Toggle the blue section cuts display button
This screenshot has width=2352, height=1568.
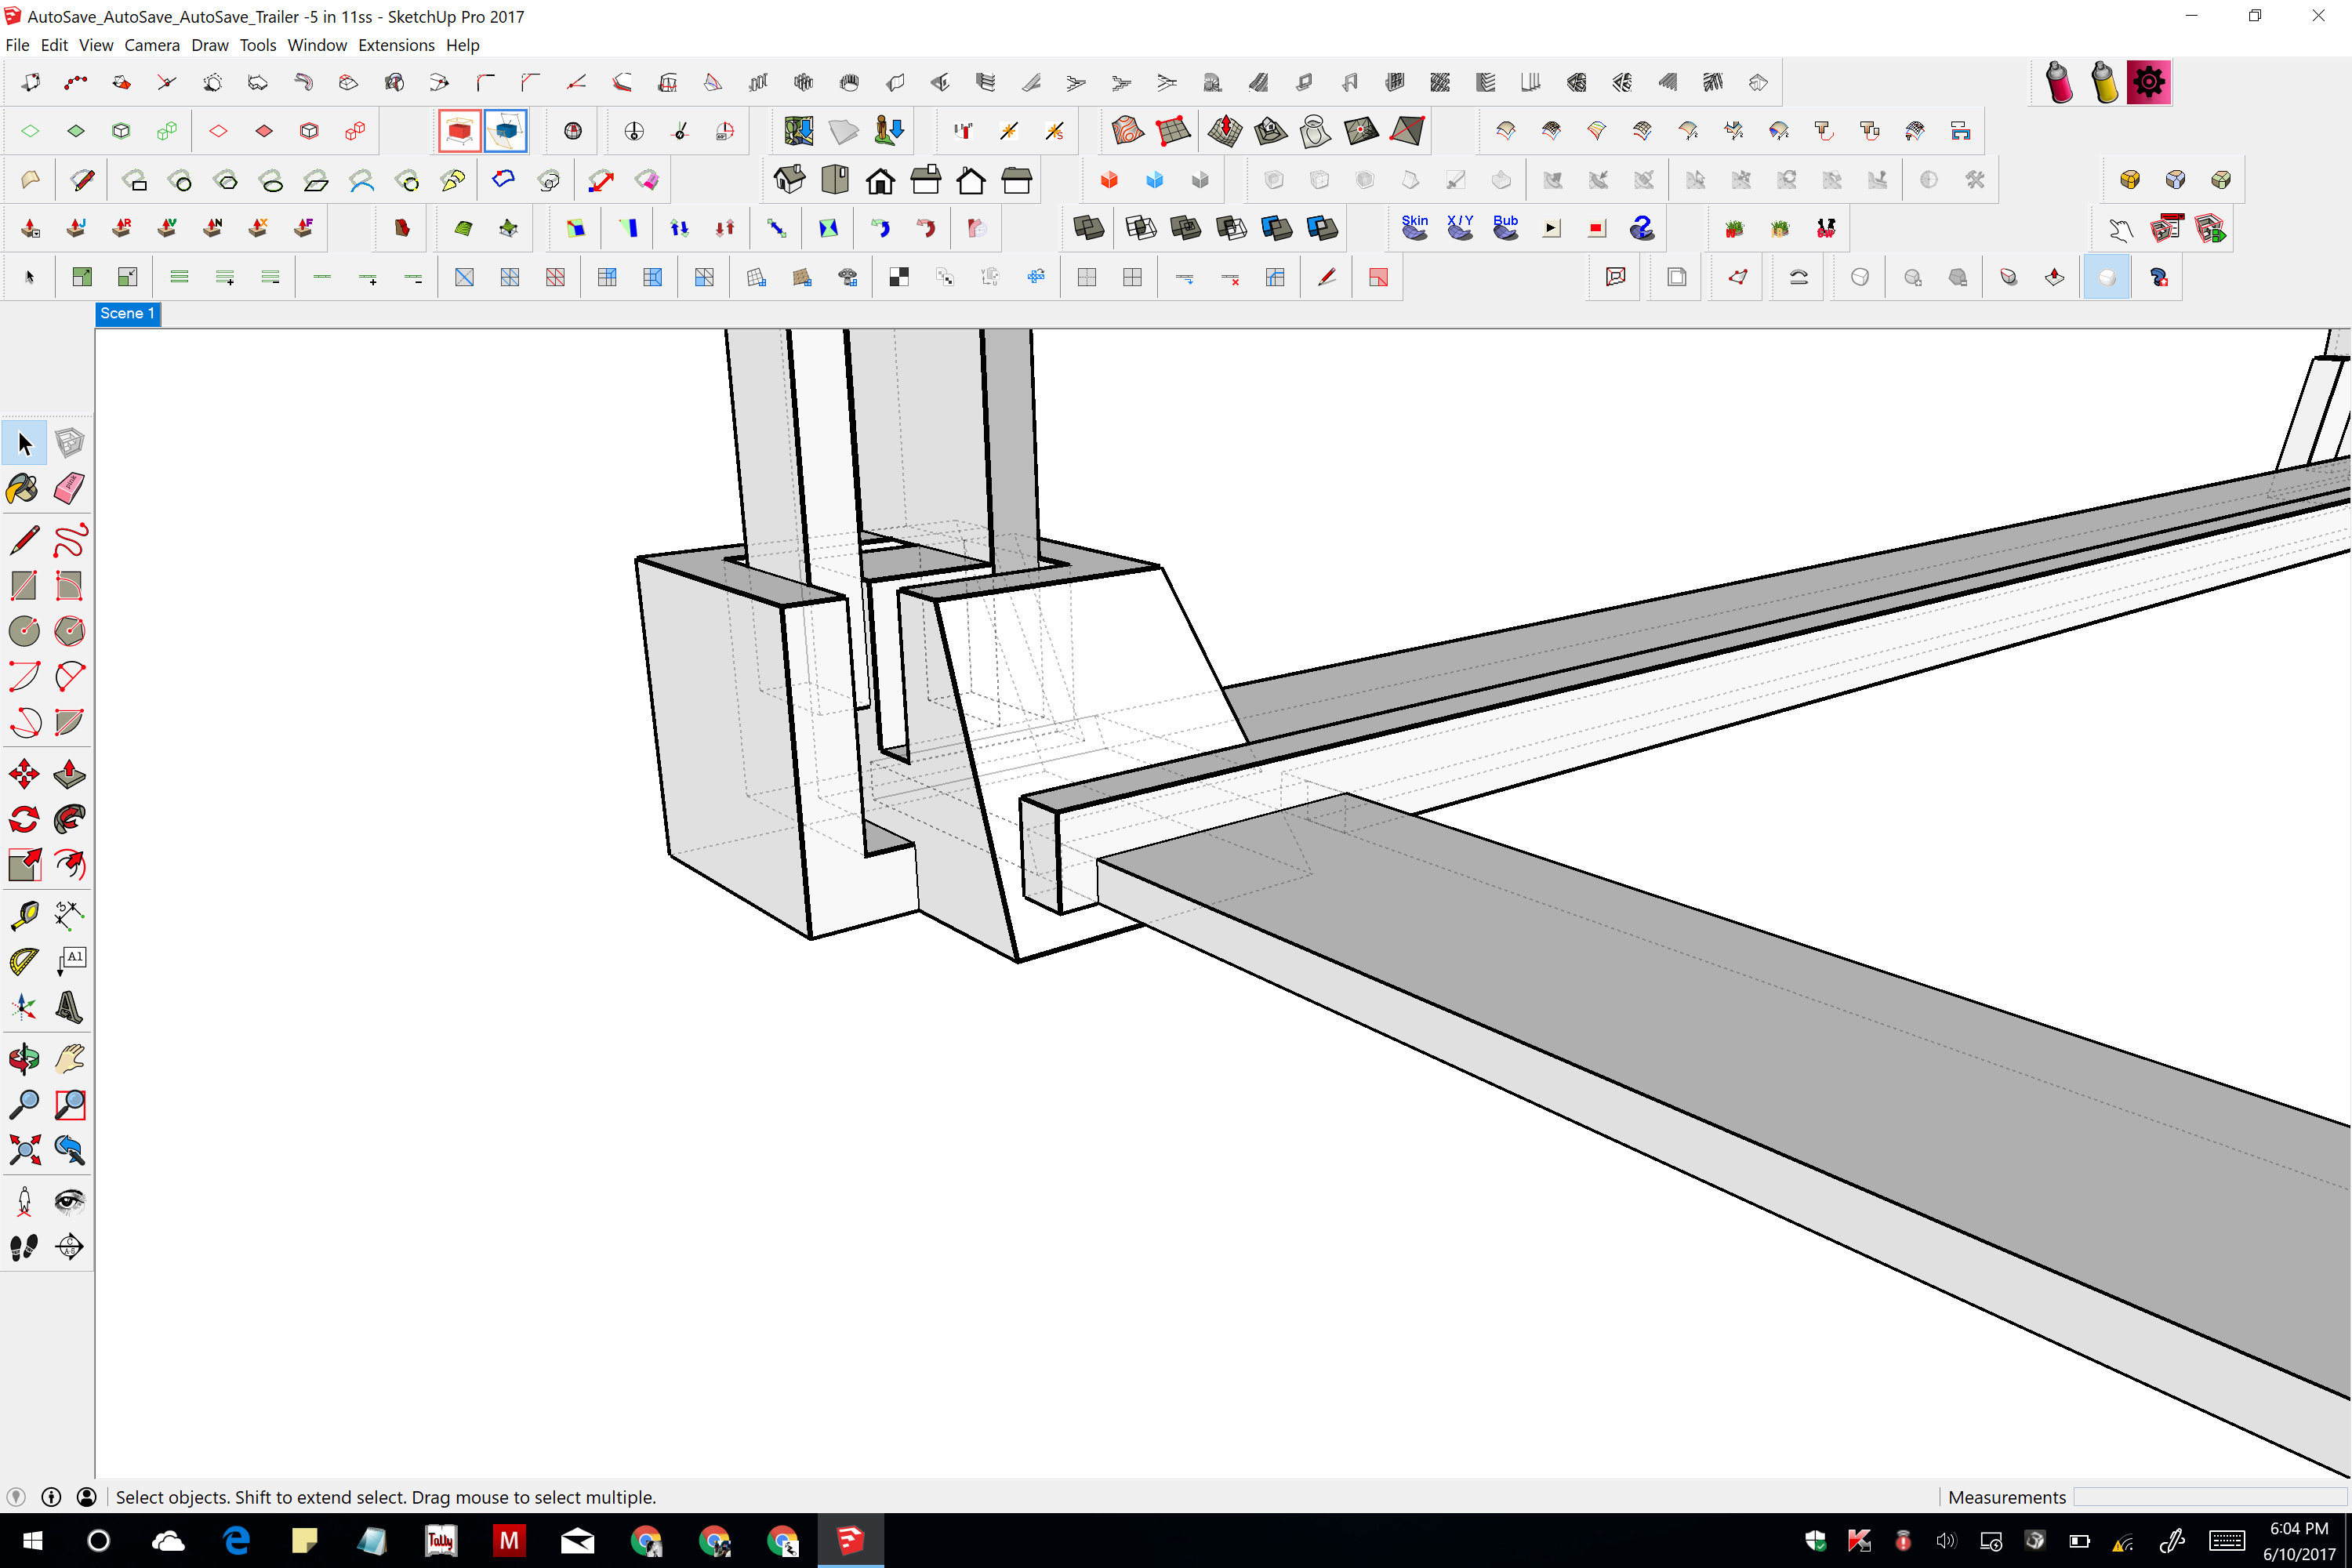506,131
